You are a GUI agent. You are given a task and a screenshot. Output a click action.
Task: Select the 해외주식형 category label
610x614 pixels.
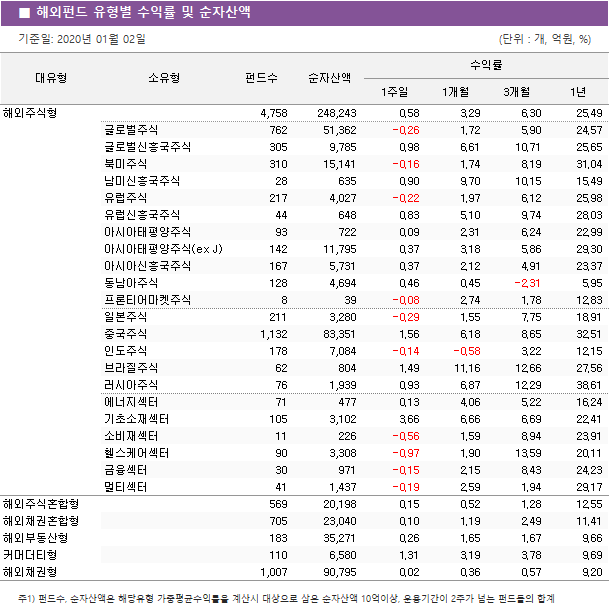(x=31, y=113)
